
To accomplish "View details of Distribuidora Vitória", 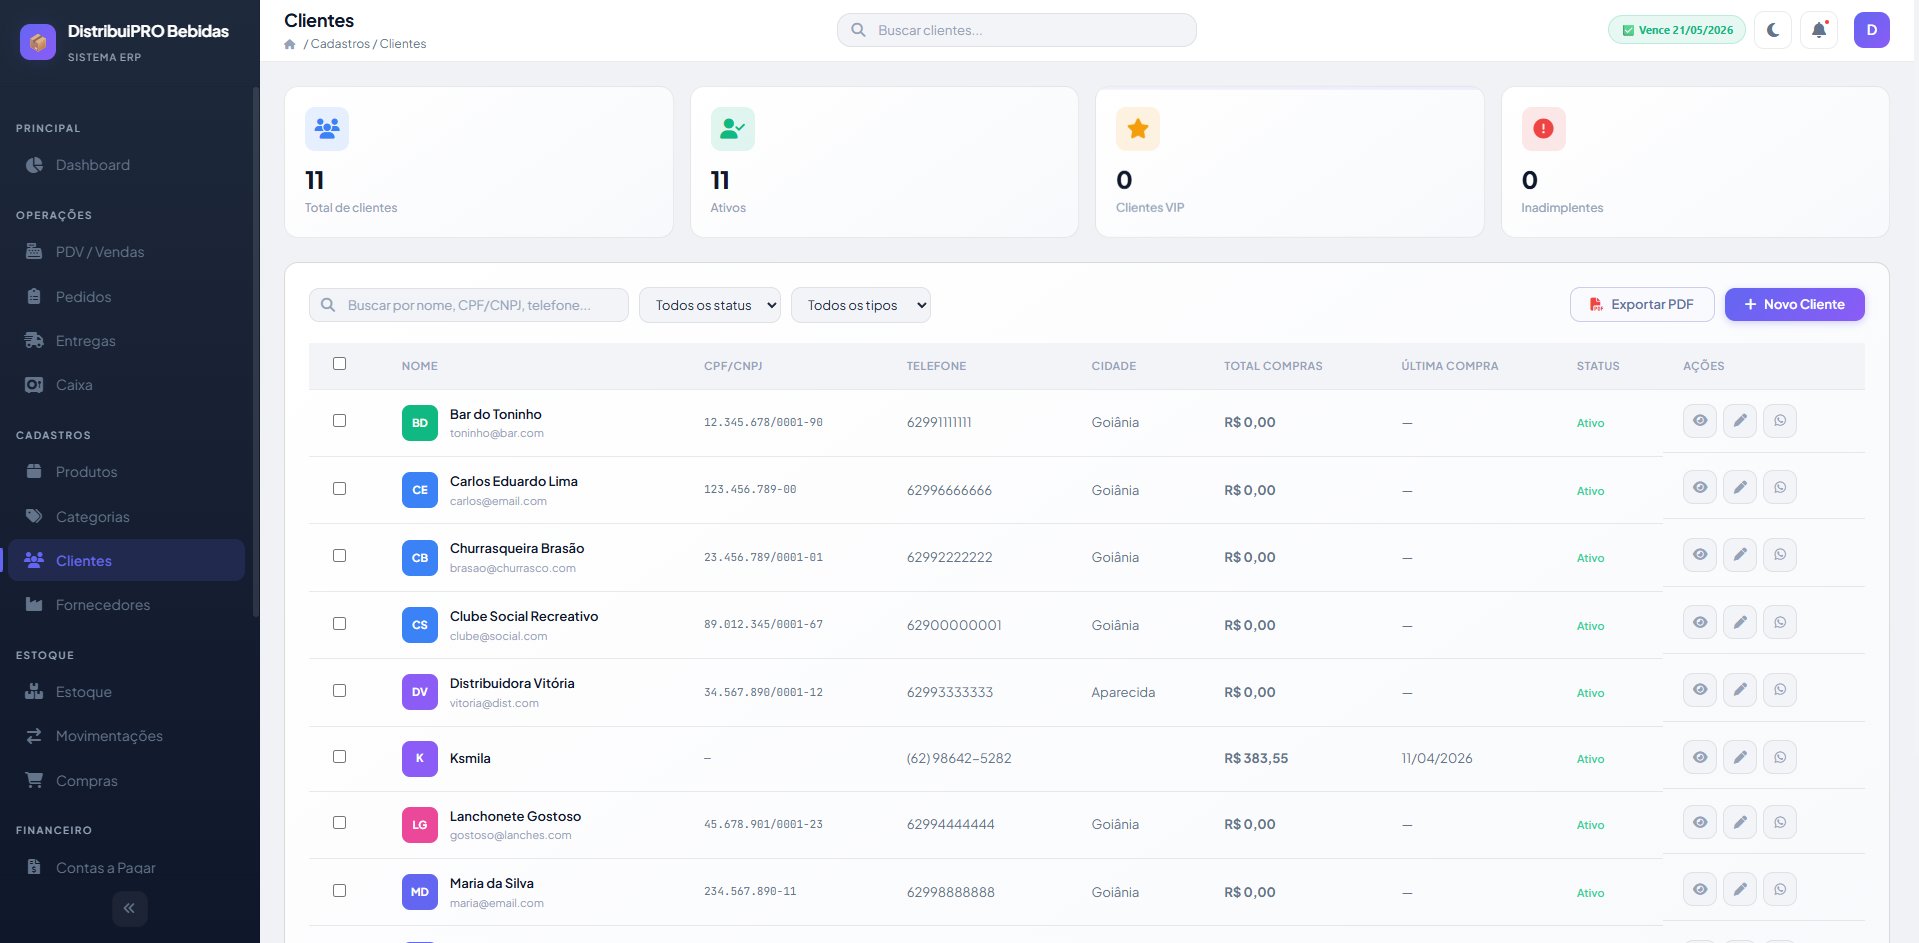I will pos(1700,690).
